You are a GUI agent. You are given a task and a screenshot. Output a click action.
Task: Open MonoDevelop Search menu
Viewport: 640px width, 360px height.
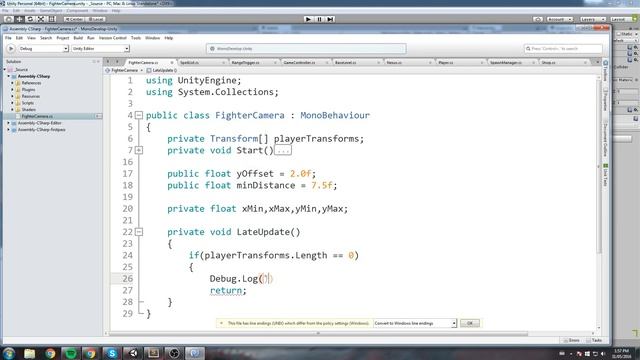click(46, 38)
